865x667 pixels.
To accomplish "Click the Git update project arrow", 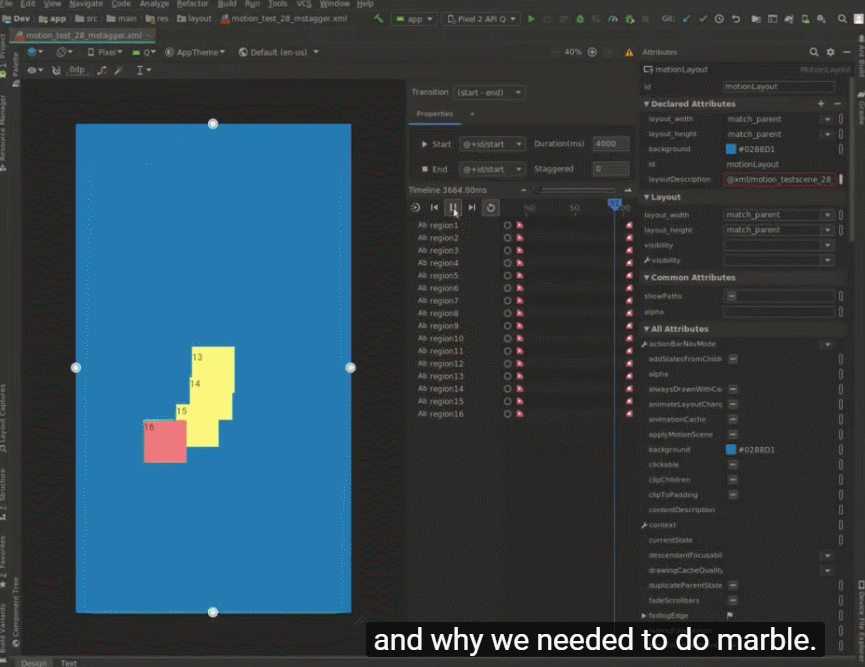I will (686, 19).
